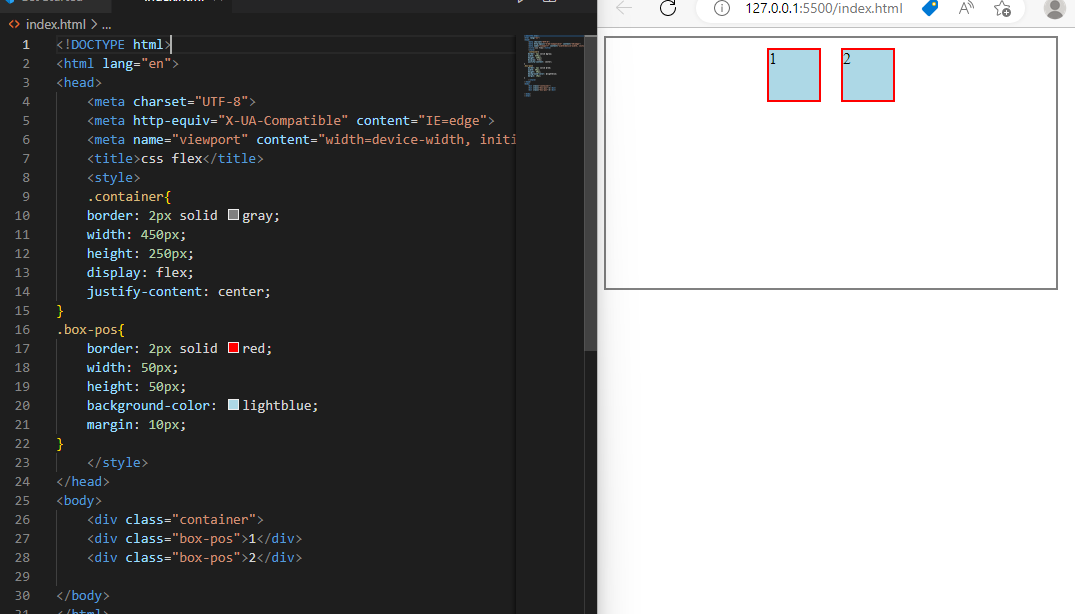Reload the page in the browser
The width and height of the screenshot is (1075, 614).
pyautogui.click(x=668, y=8)
